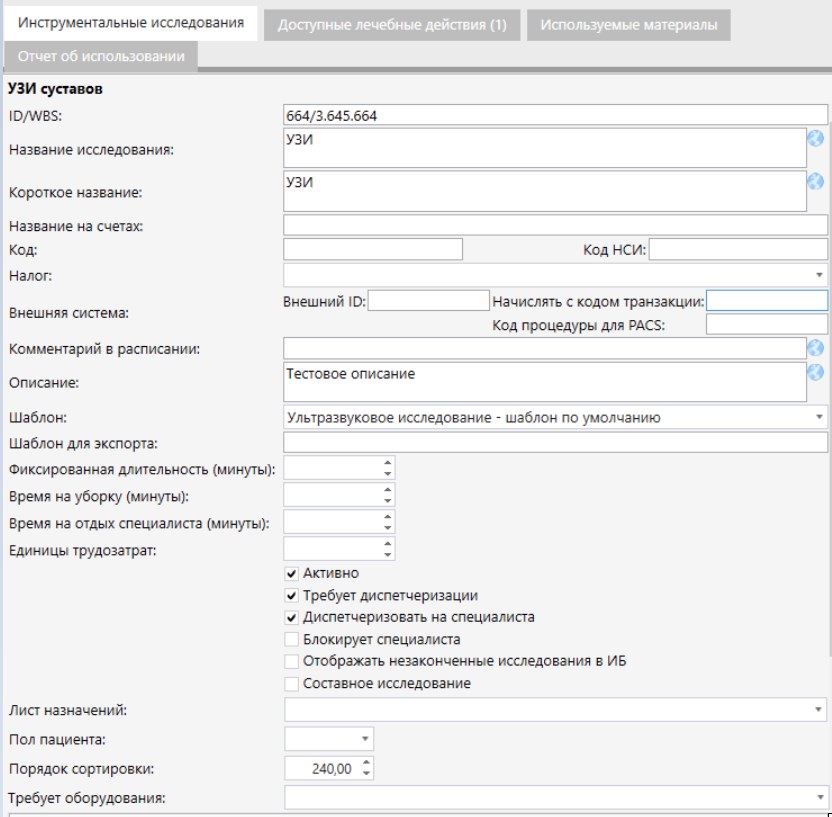Toggle Требует диспетчеризации checkbox
The height and width of the screenshot is (817, 832).
coord(292,595)
